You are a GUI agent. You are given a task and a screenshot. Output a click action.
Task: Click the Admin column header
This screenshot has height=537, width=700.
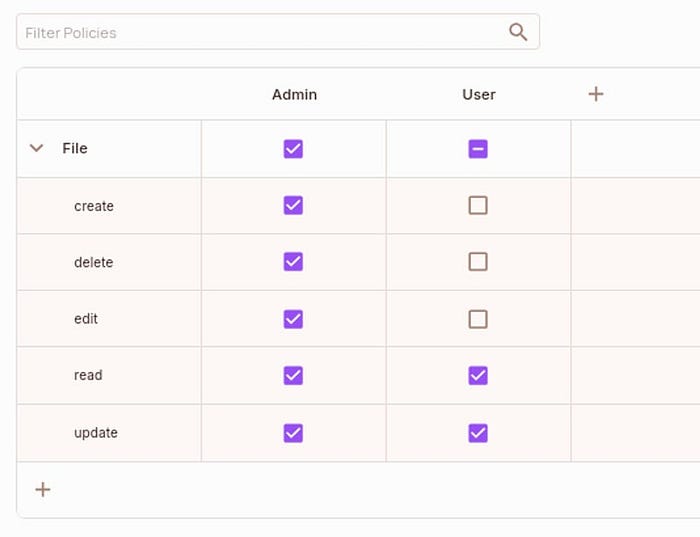[x=294, y=94]
